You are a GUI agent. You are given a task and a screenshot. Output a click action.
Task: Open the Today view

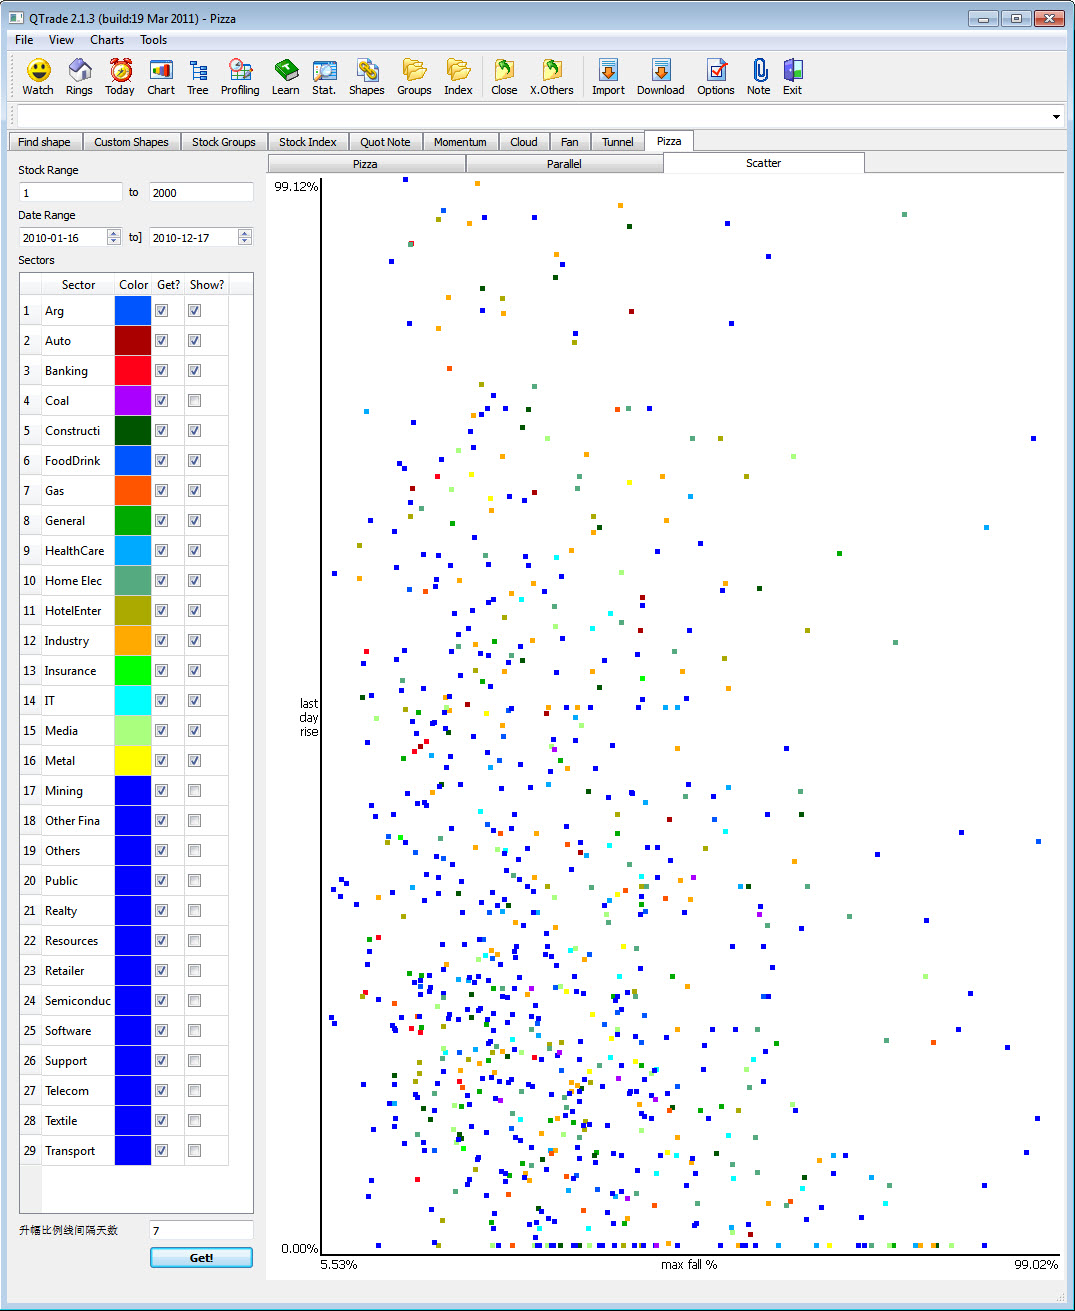(x=119, y=75)
